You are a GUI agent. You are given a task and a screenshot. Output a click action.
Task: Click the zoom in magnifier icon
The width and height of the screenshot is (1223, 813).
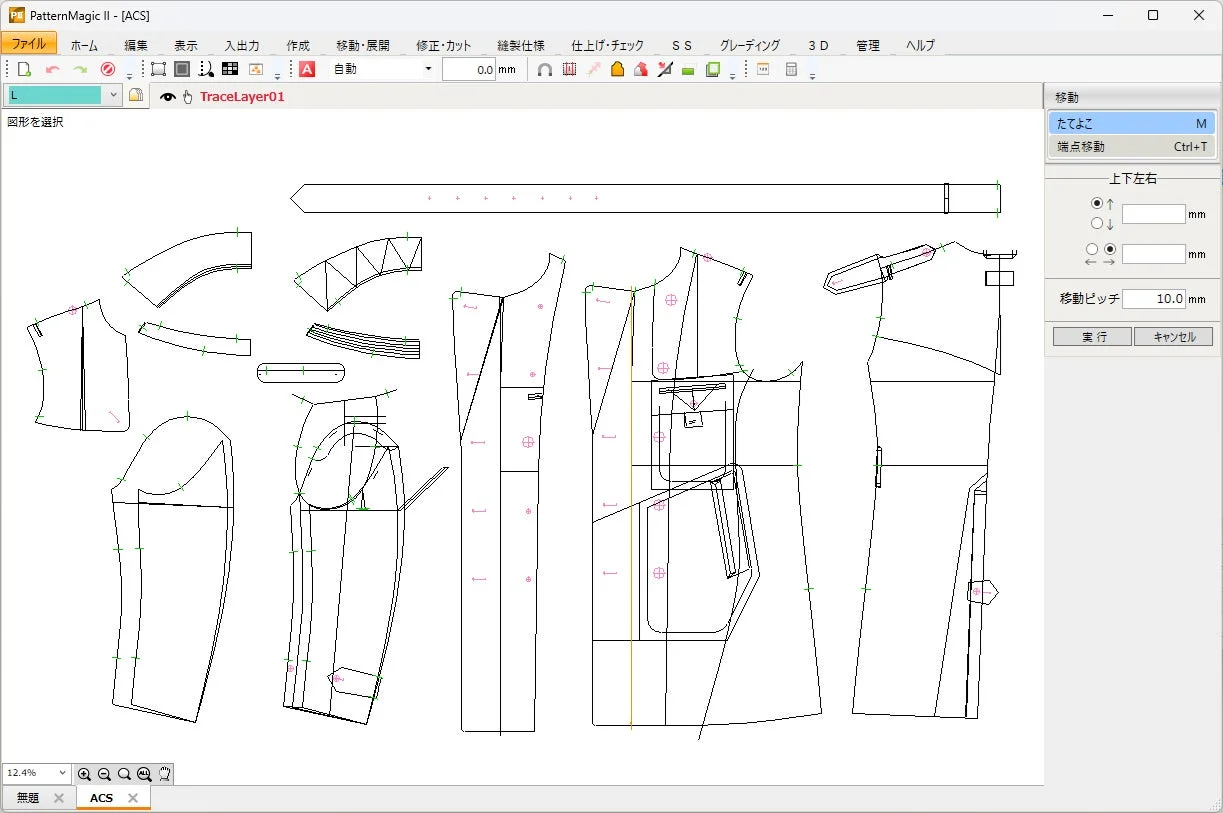tap(85, 773)
